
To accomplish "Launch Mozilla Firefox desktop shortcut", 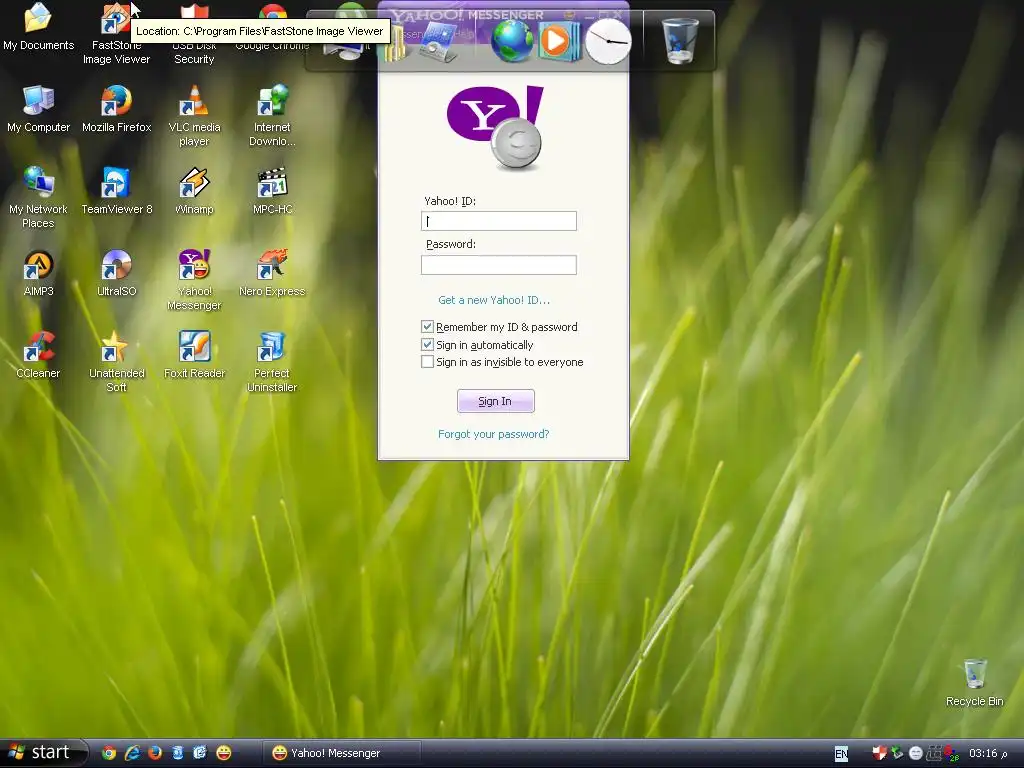I will pyautogui.click(x=116, y=108).
